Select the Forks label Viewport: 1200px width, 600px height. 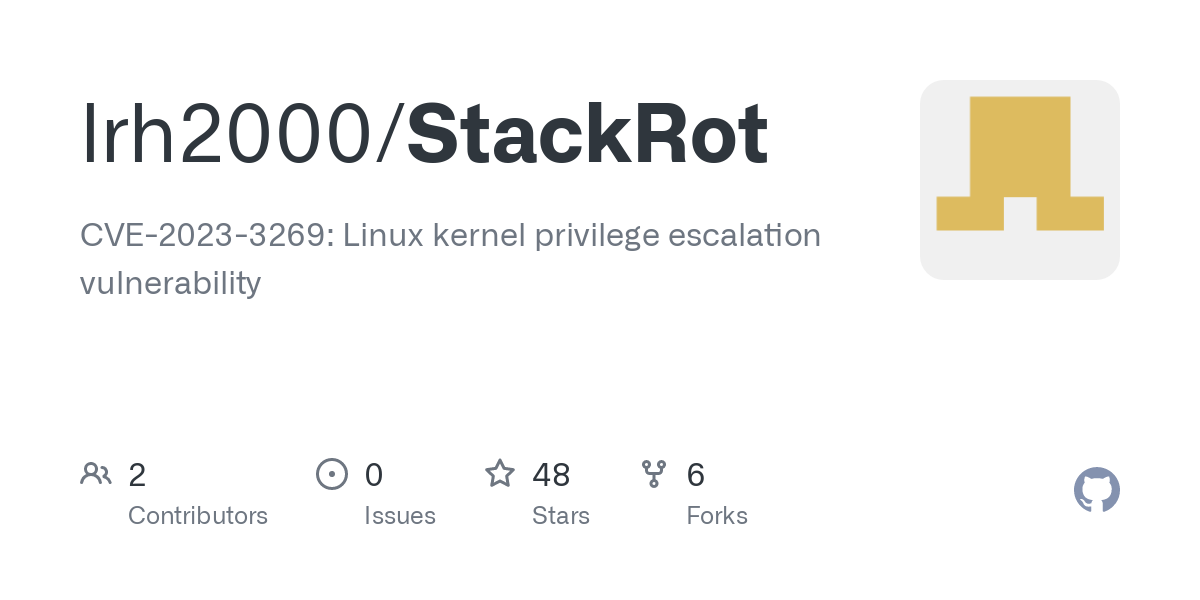[717, 516]
